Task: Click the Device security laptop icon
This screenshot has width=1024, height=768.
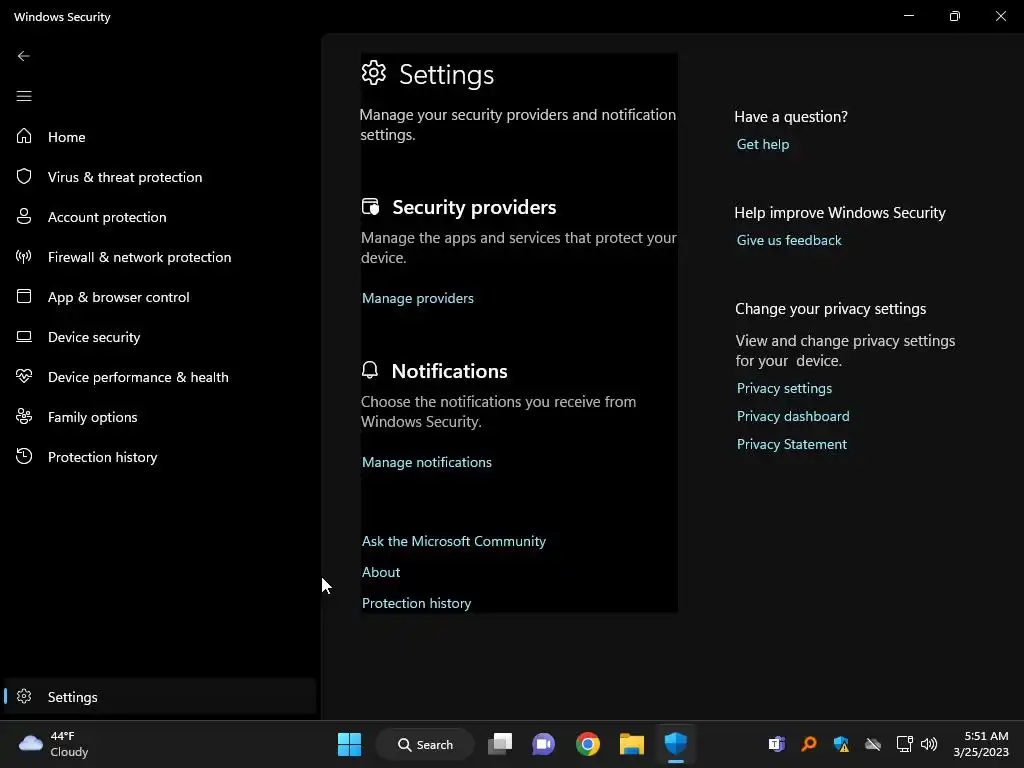Action: pos(24,336)
